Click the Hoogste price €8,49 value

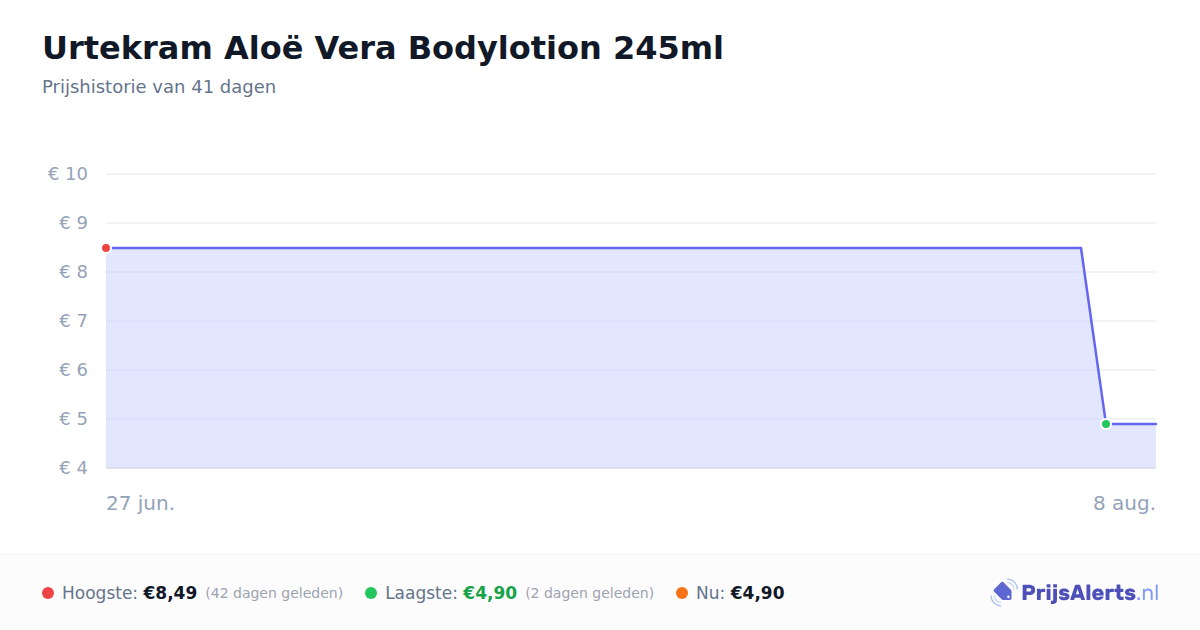[x=170, y=593]
